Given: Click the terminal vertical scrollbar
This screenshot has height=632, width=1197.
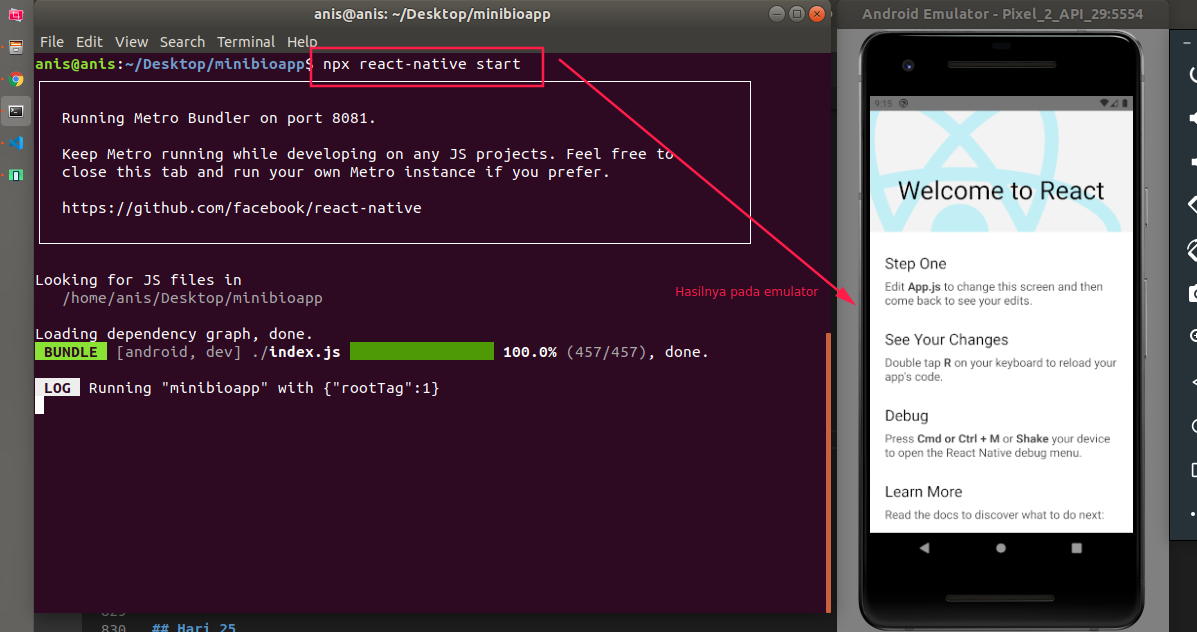Looking at the screenshot, I should [x=828, y=472].
